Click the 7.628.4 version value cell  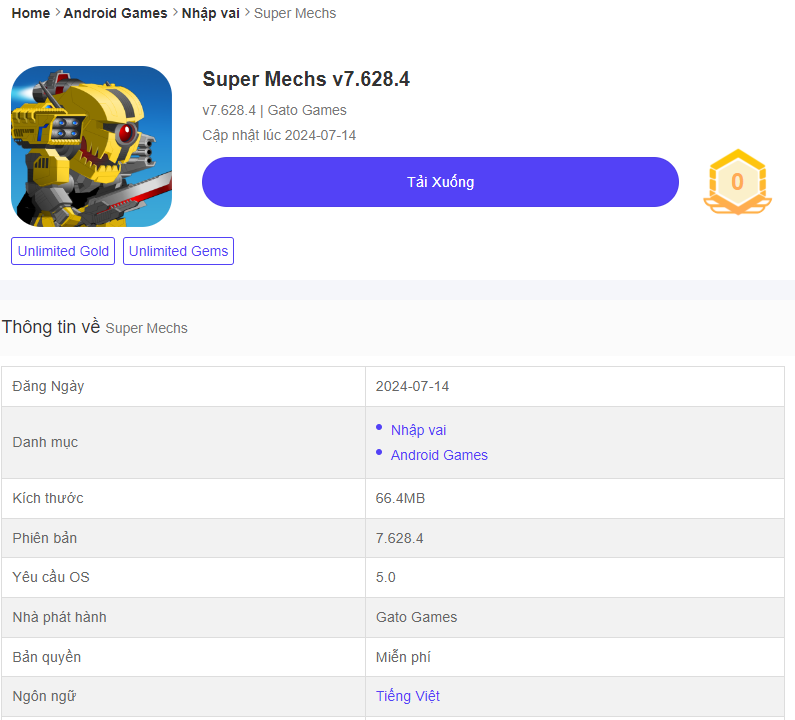pyautogui.click(x=575, y=538)
